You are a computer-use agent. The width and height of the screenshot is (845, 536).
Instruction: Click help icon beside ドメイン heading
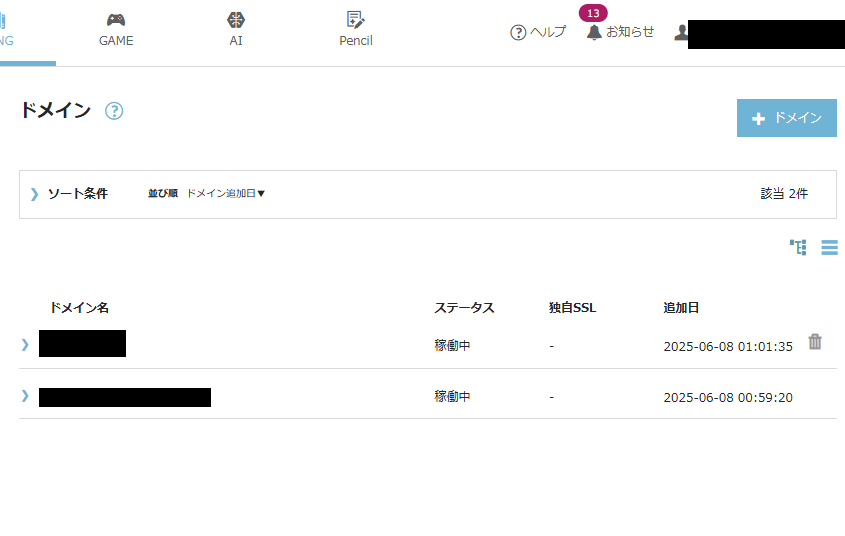(x=114, y=111)
